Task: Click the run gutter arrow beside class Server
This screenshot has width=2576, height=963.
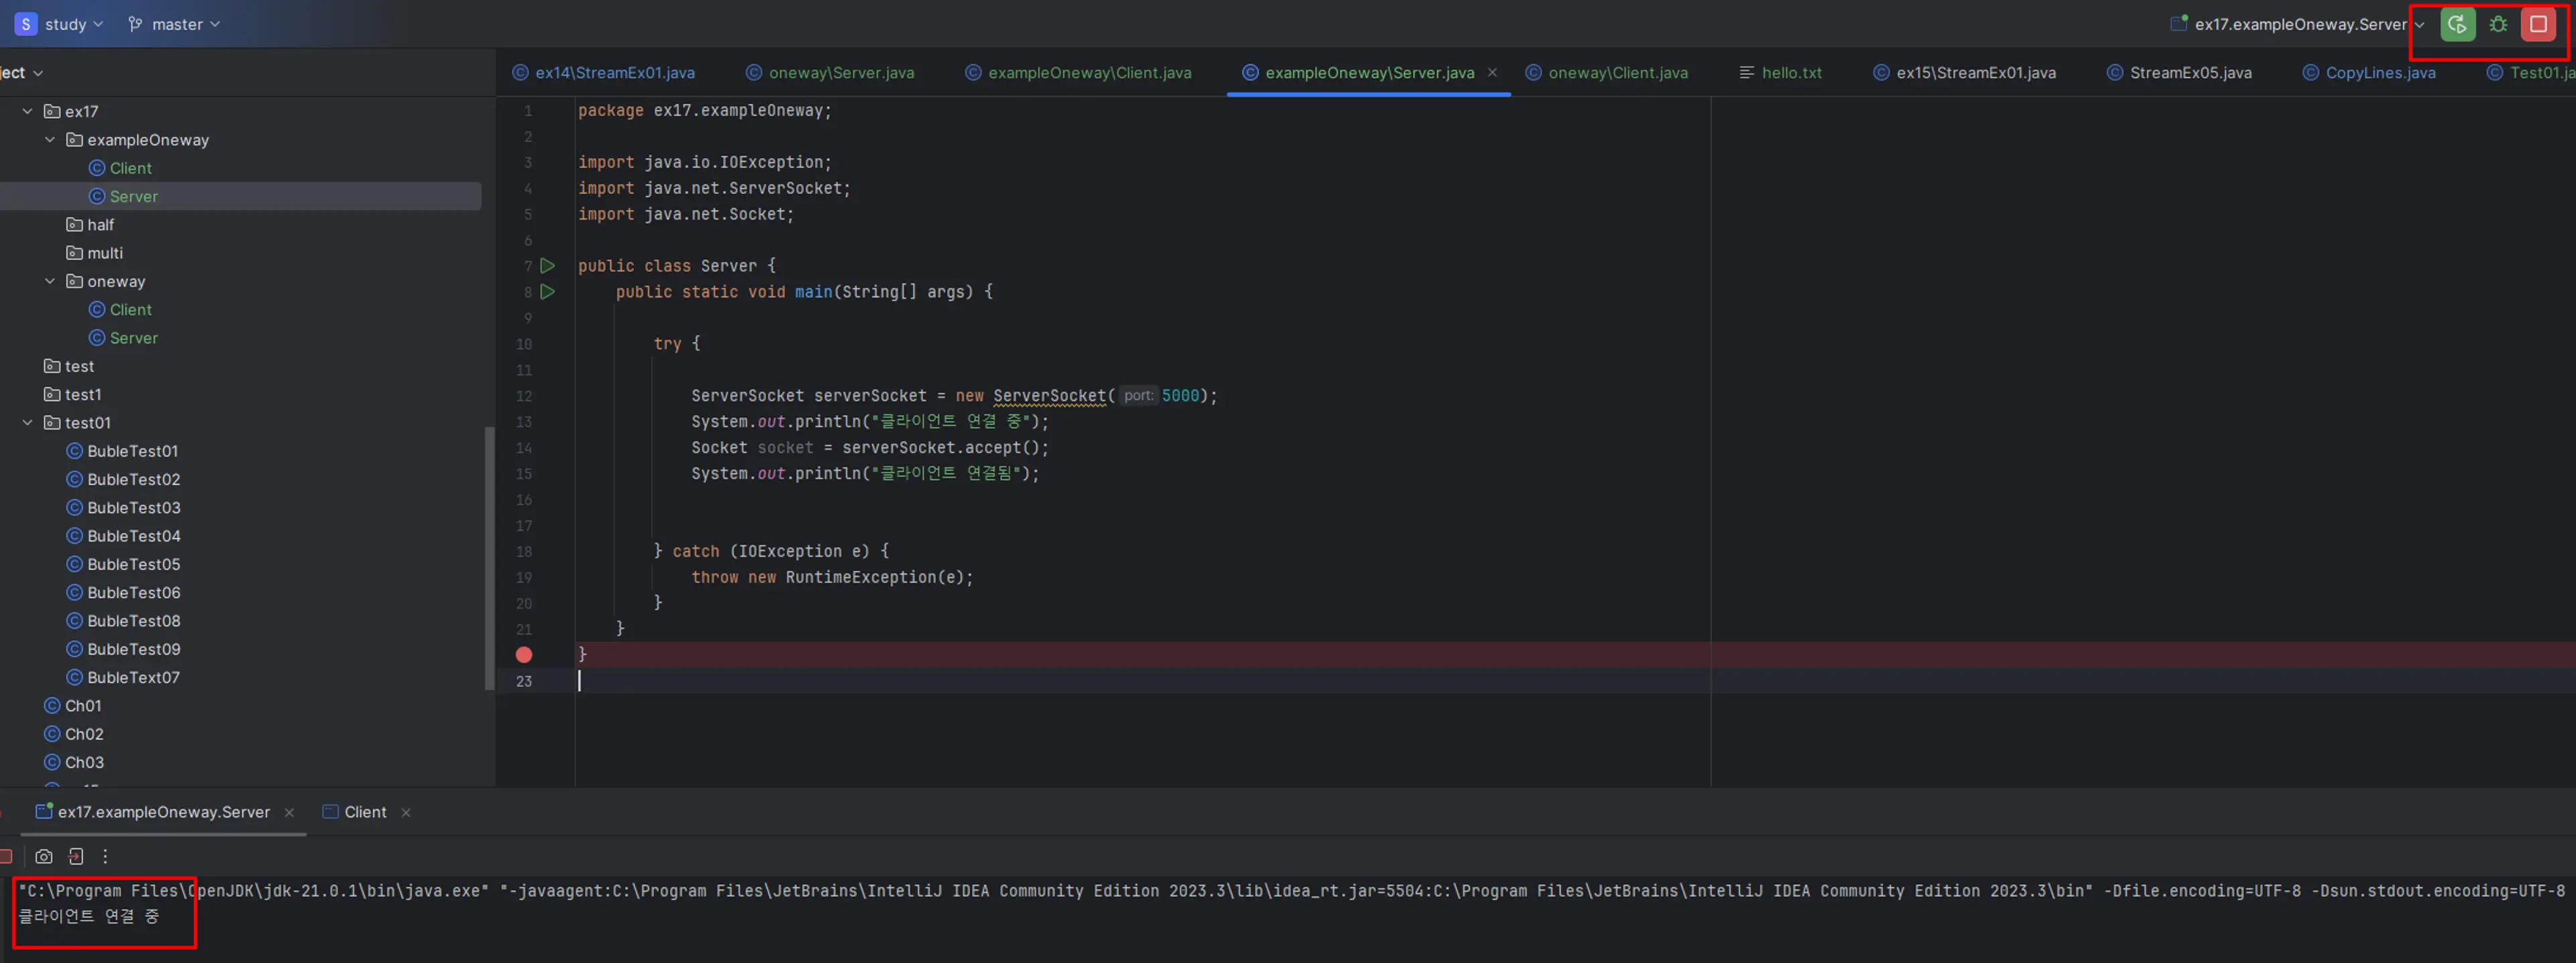Action: point(547,266)
